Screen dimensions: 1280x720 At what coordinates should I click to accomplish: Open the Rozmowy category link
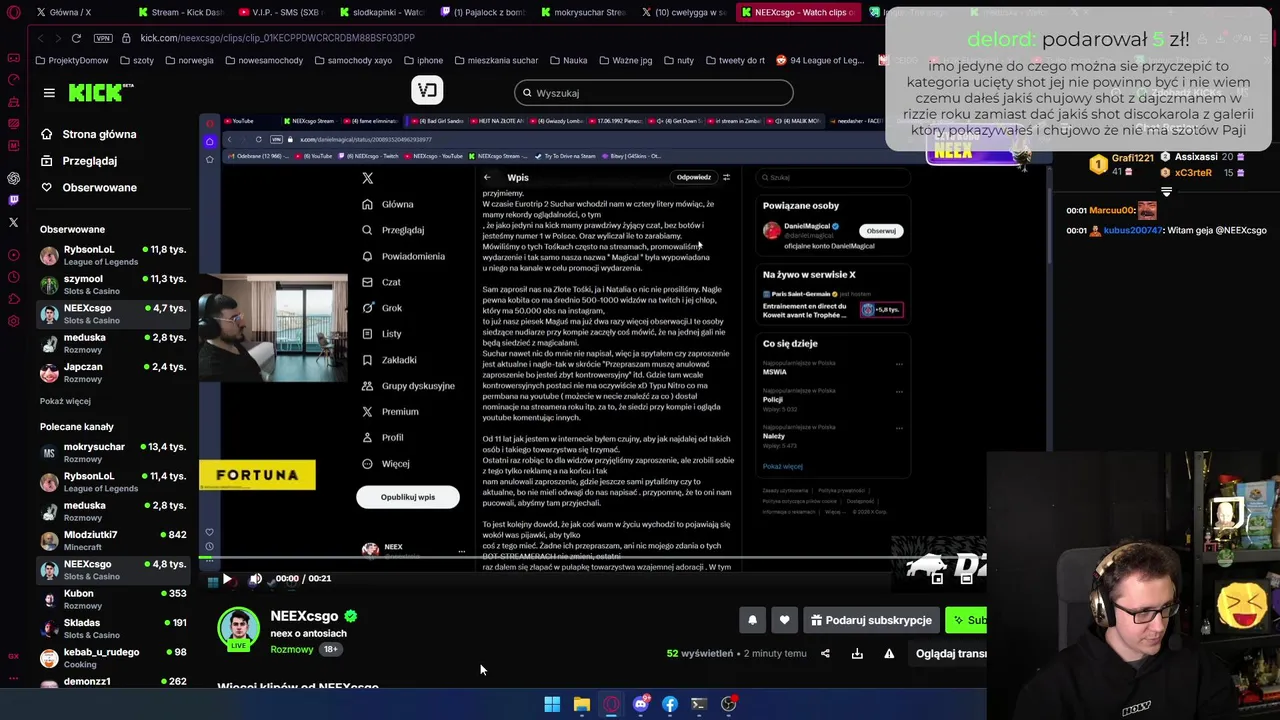click(x=292, y=650)
